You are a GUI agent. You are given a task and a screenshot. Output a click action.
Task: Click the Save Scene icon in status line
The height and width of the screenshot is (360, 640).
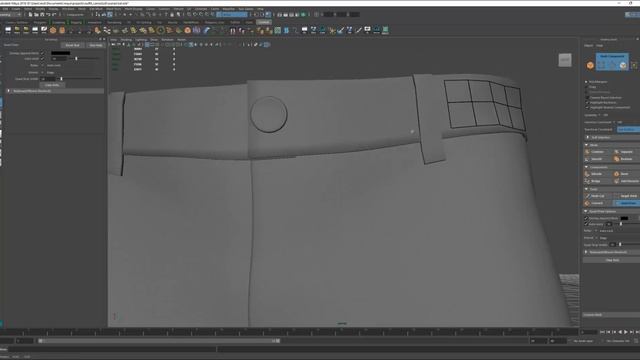point(42,15)
